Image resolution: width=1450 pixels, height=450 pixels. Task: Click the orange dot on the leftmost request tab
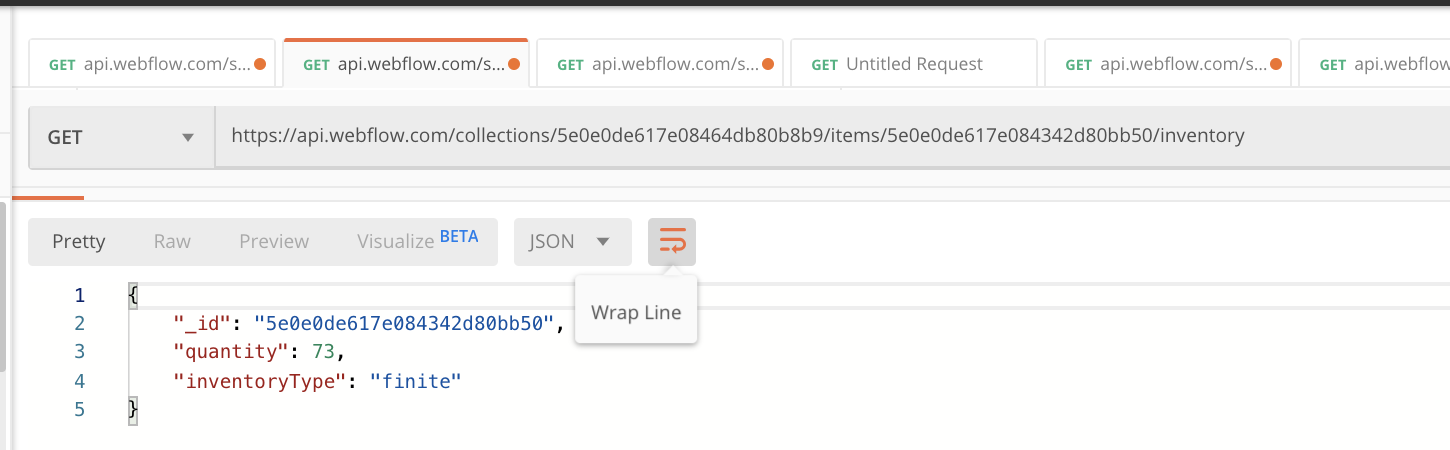pos(260,65)
